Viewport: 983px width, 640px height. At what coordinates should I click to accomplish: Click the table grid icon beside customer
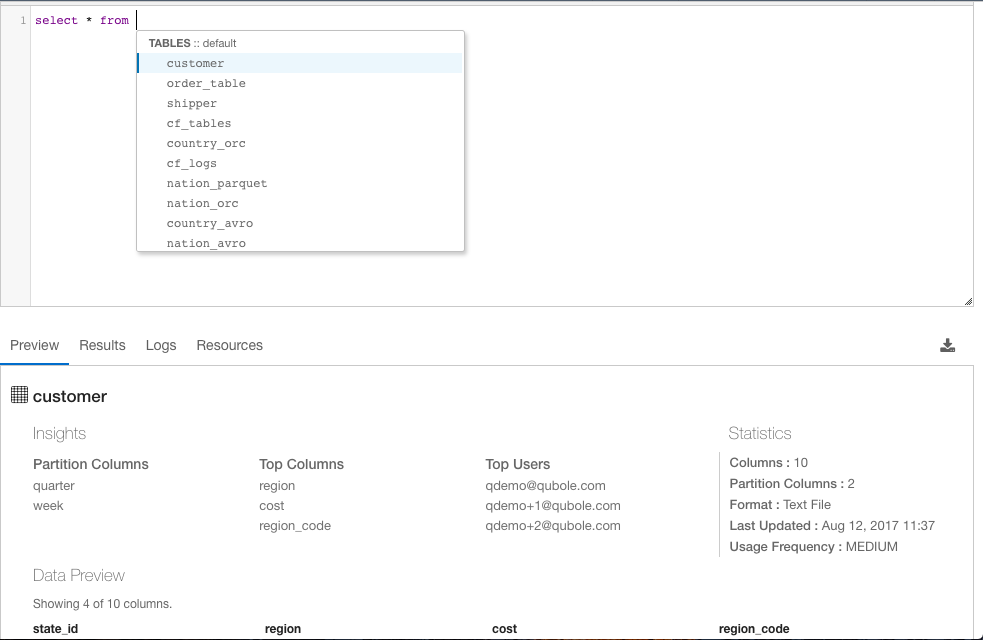pyautogui.click(x=19, y=395)
